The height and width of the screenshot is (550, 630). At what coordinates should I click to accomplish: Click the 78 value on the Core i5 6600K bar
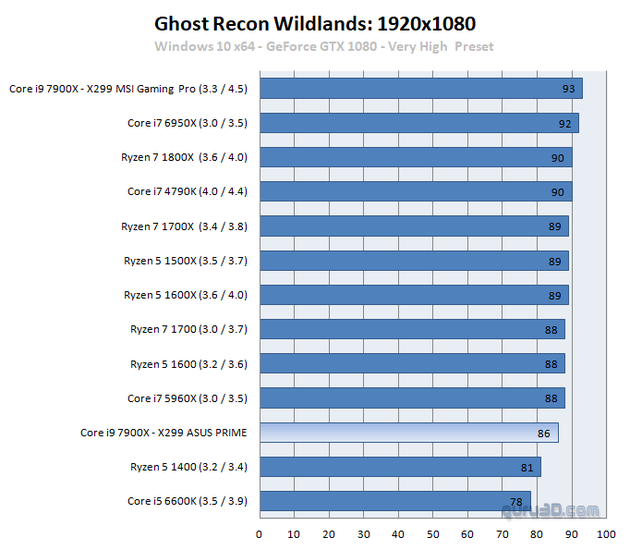click(x=516, y=502)
